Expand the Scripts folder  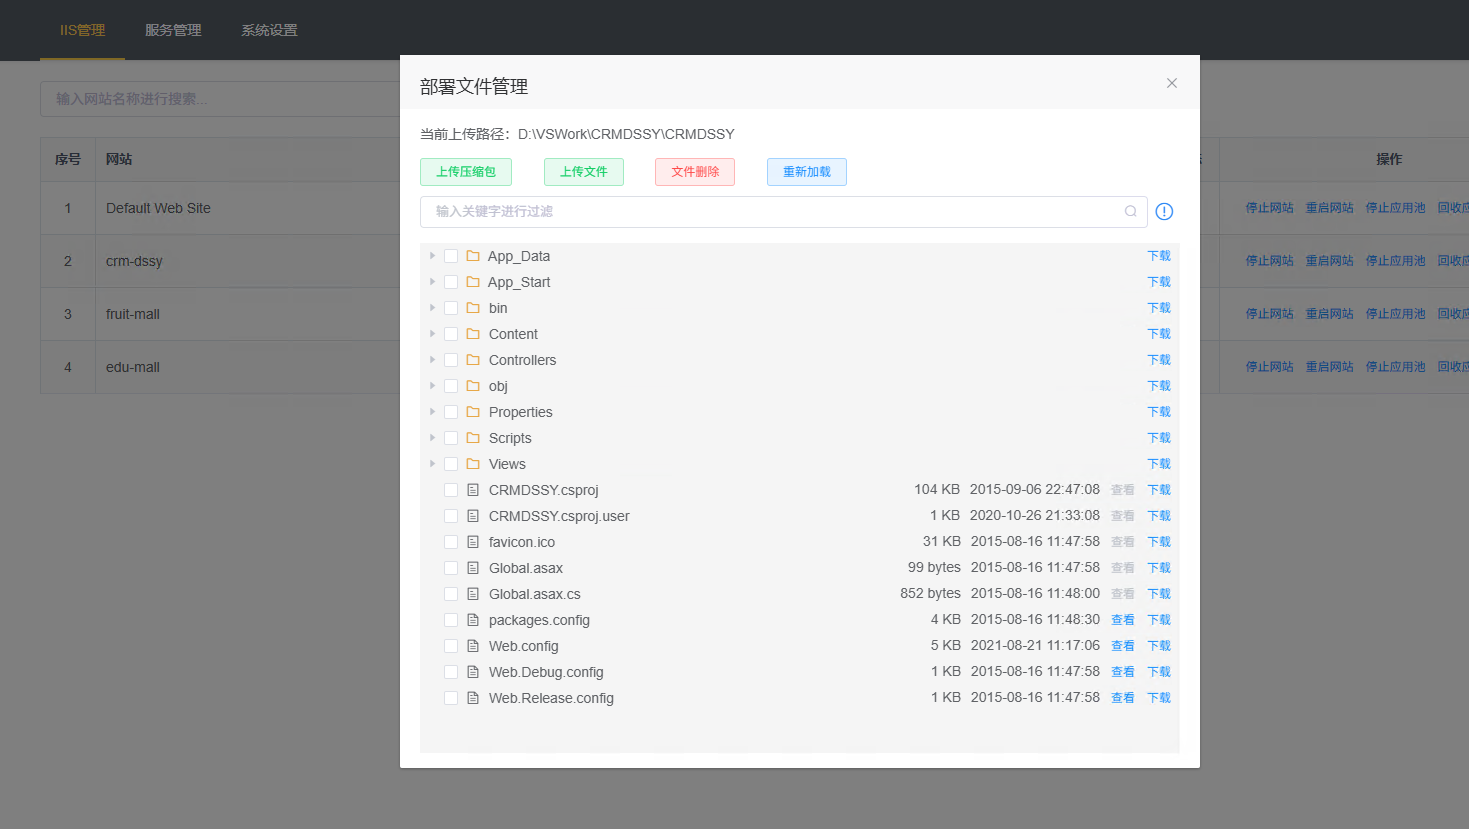coord(432,438)
